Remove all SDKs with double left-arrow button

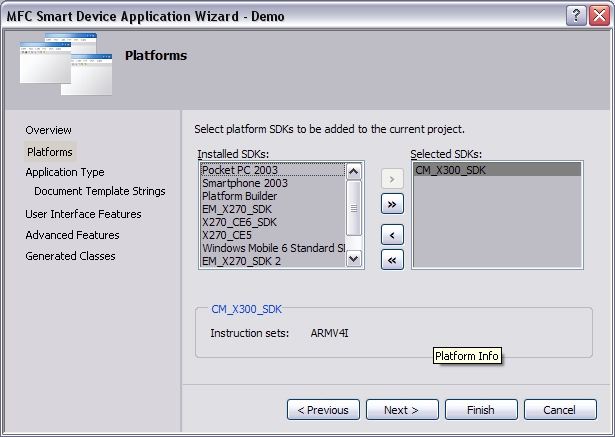pyautogui.click(x=392, y=260)
